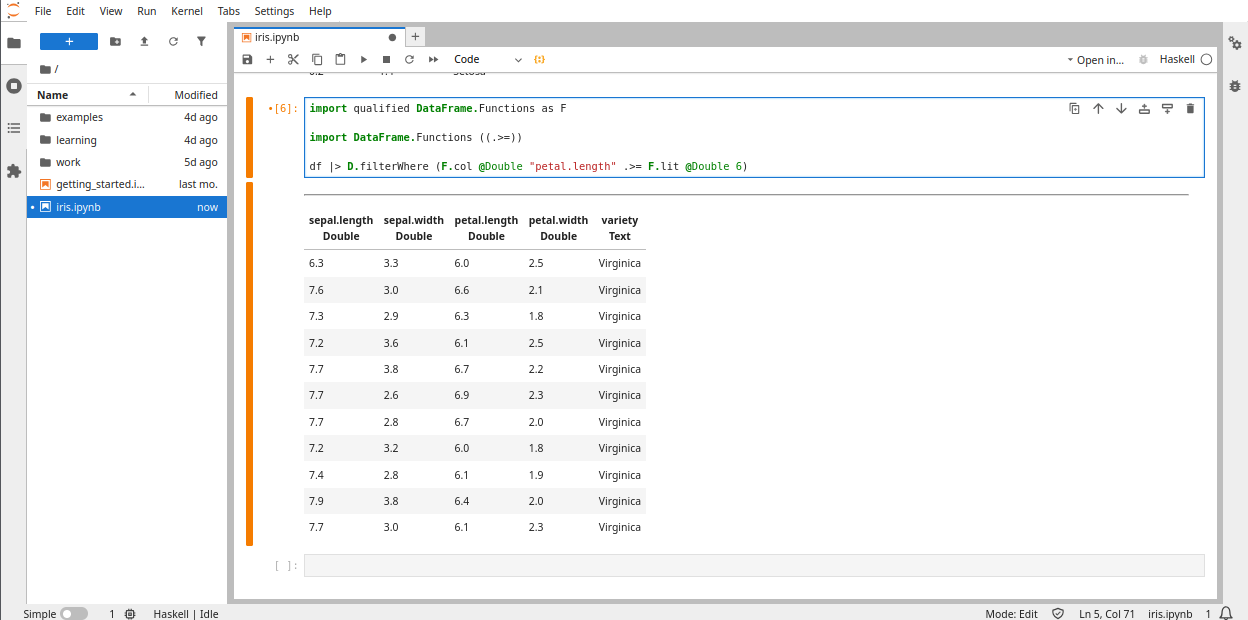
Task: Run the selected cell with play icon
Action: [363, 60]
